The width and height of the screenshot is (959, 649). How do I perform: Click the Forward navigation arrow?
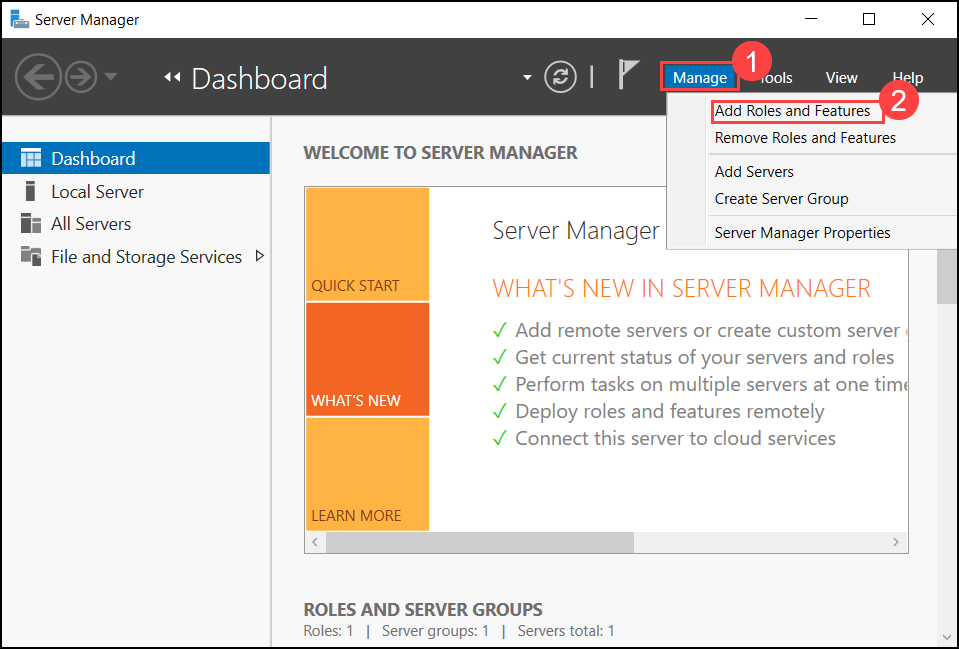81,77
